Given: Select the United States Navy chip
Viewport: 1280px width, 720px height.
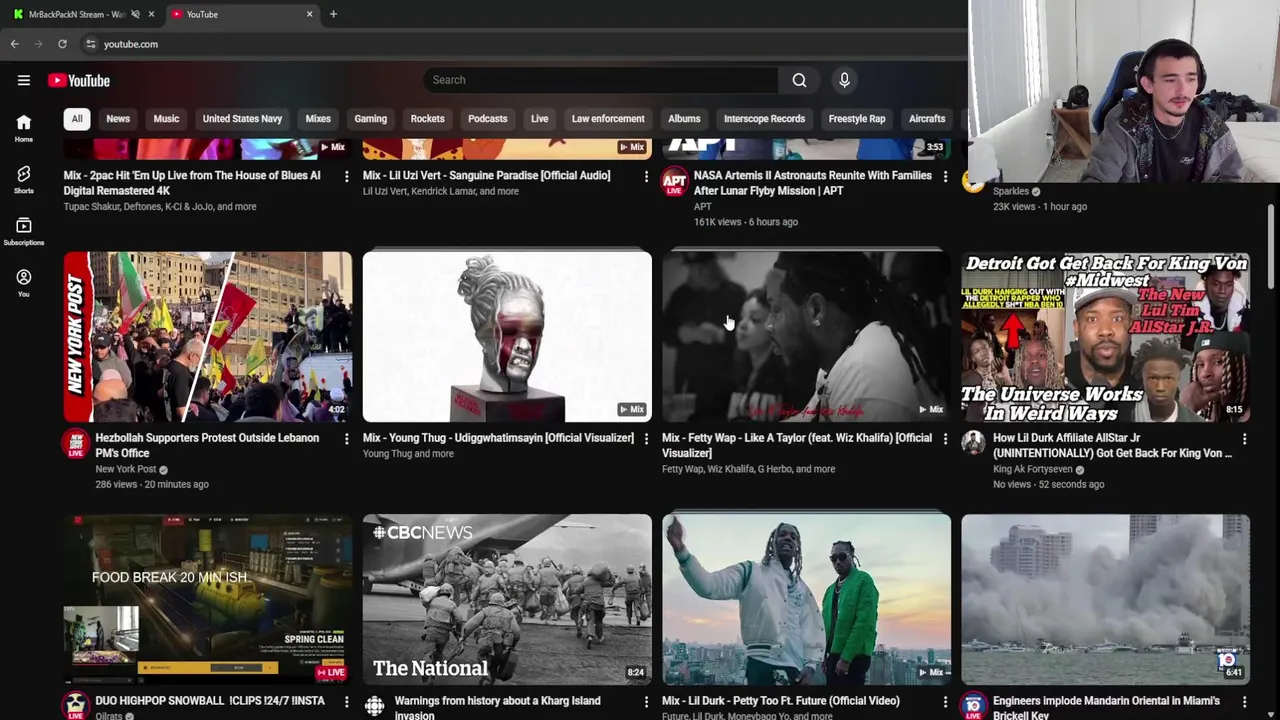Looking at the screenshot, I should [x=242, y=119].
